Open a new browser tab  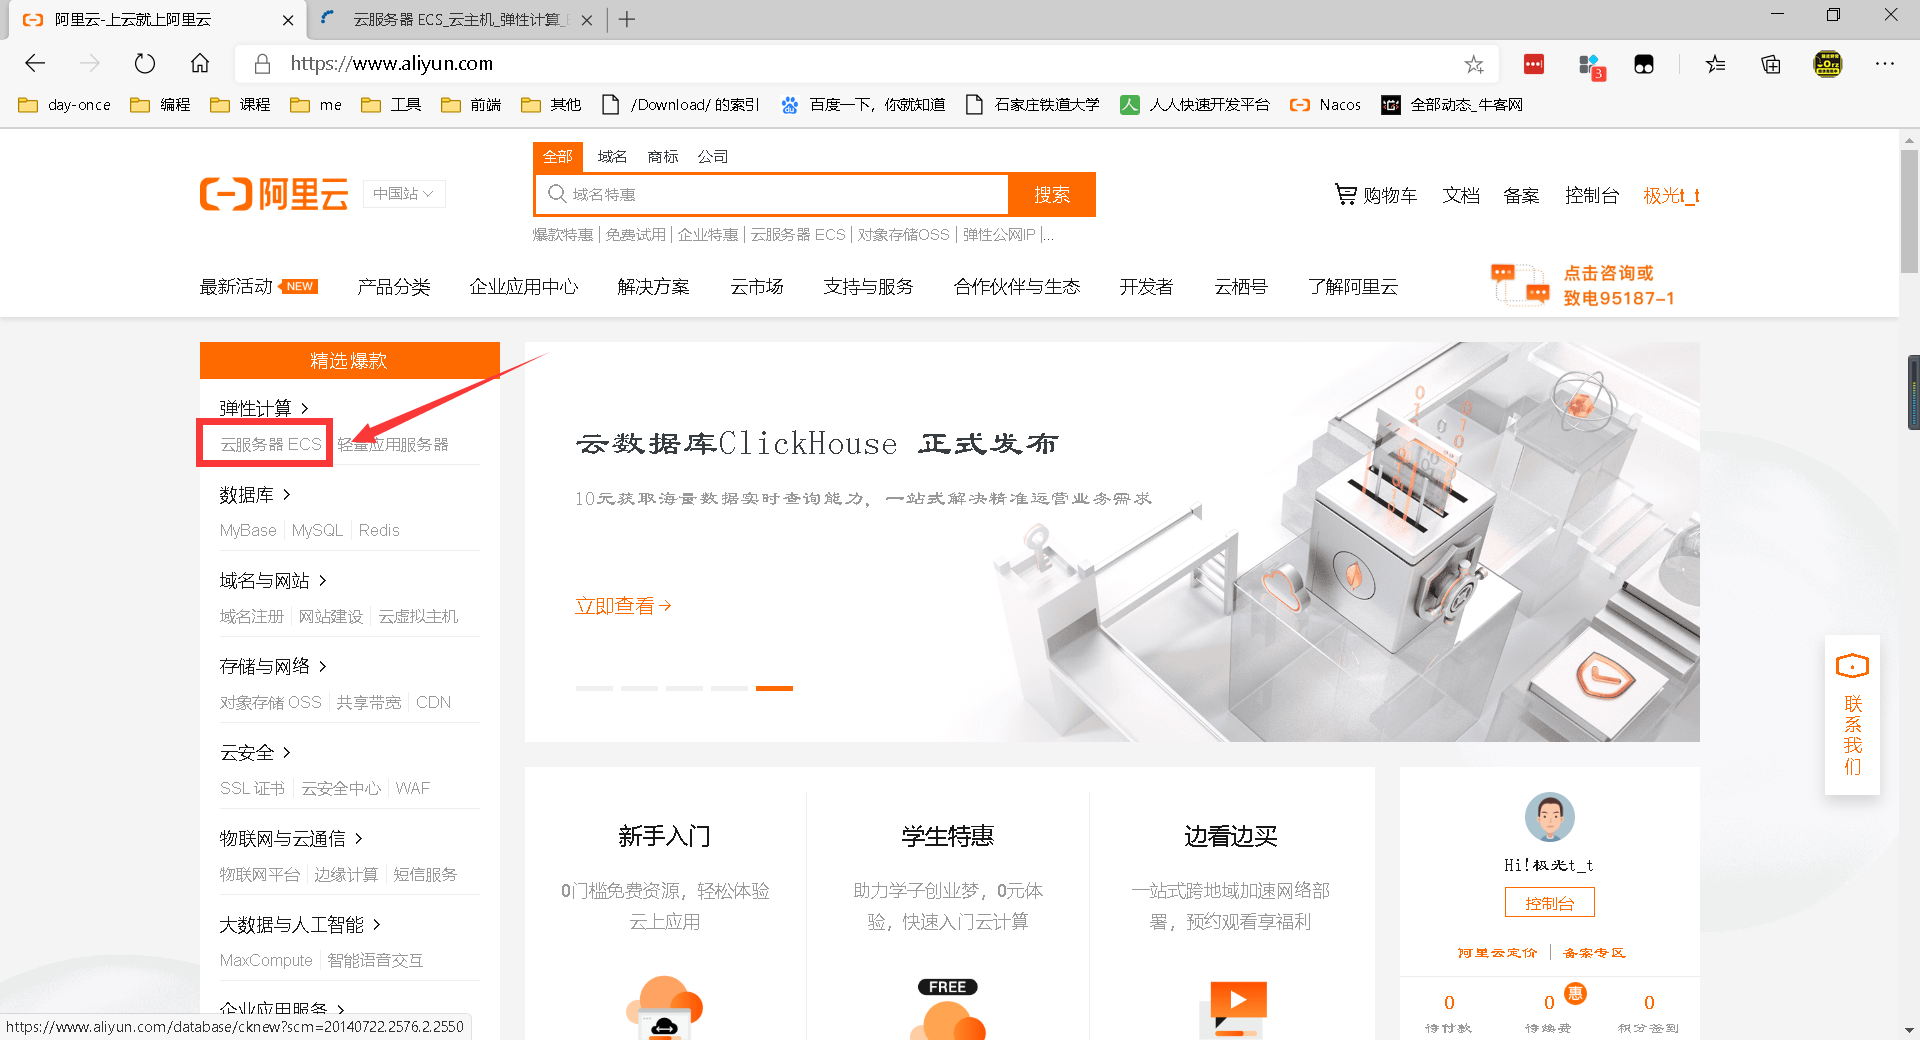627,19
